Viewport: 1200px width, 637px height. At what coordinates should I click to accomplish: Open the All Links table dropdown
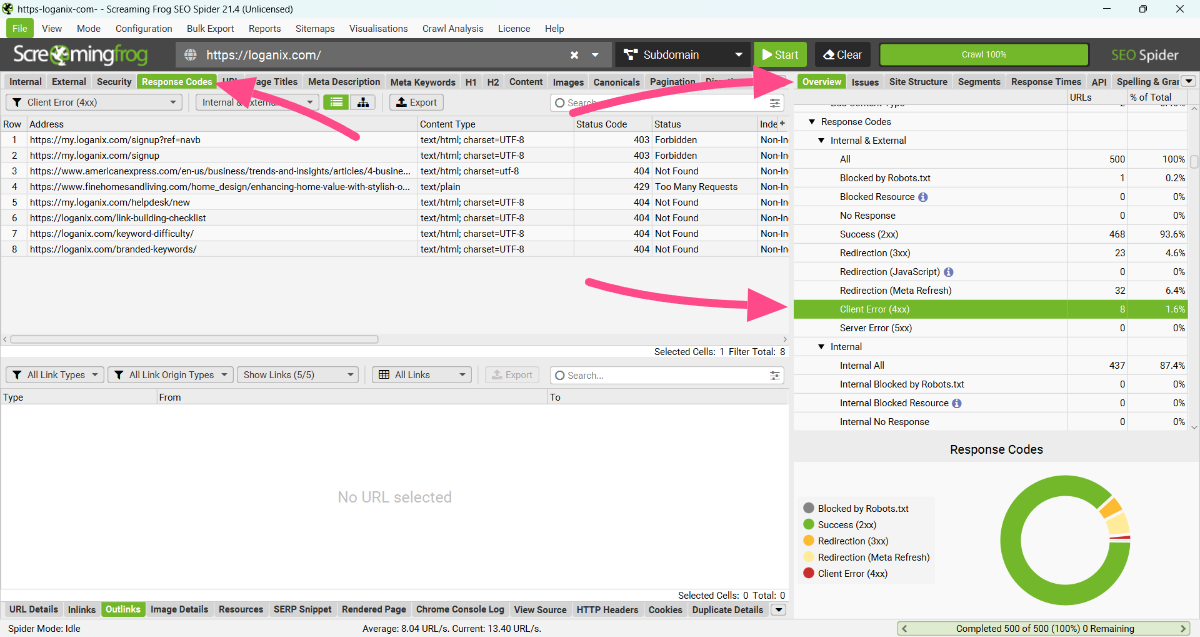[x=421, y=375]
